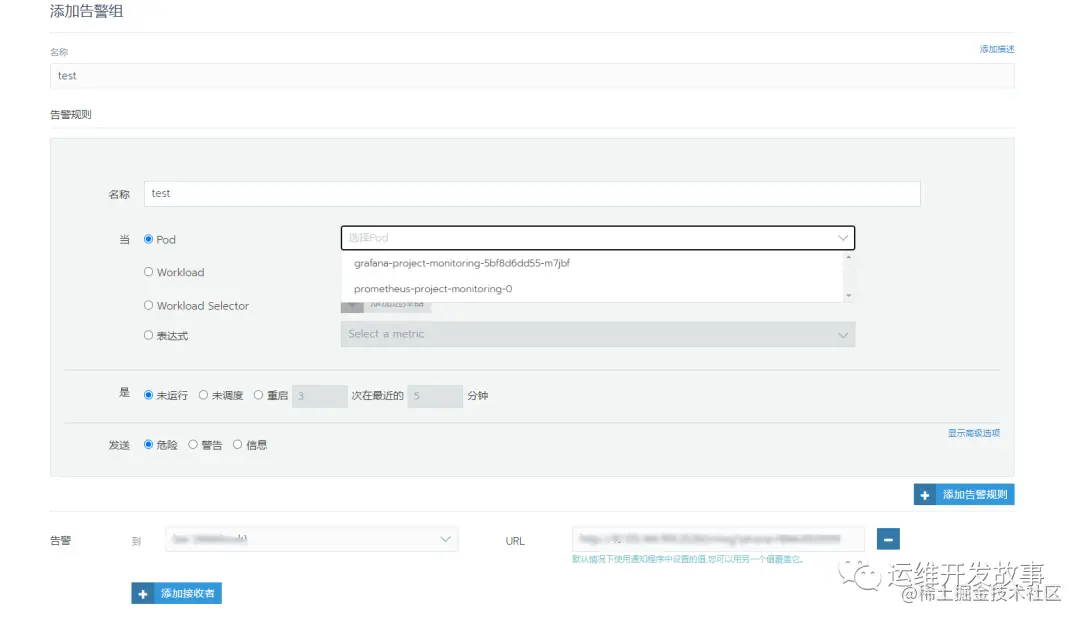Collapse the 选择Pod dropdown
The height and width of the screenshot is (622, 1080).
click(x=842, y=238)
